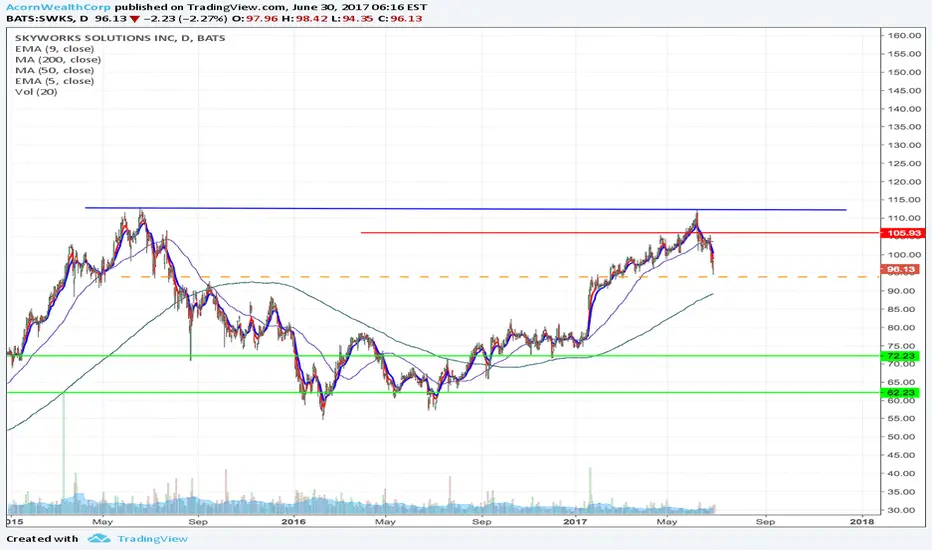Click the MA (50, close) indicator label
Screen dimensions: 932x550
coord(54,70)
